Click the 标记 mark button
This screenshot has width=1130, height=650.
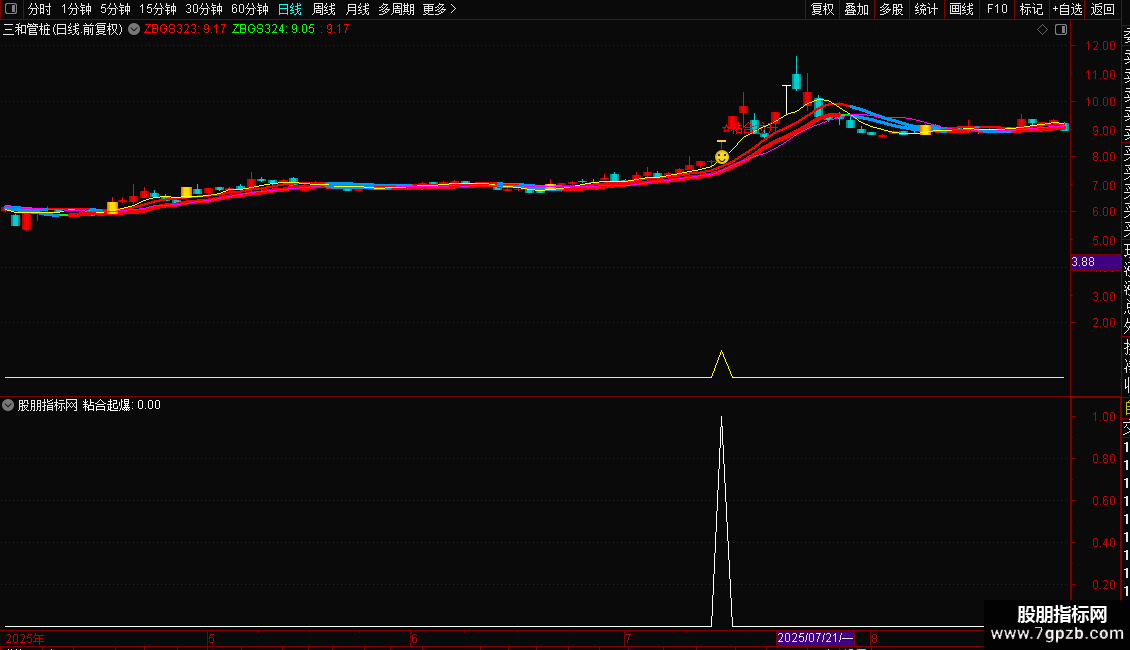coord(1031,9)
